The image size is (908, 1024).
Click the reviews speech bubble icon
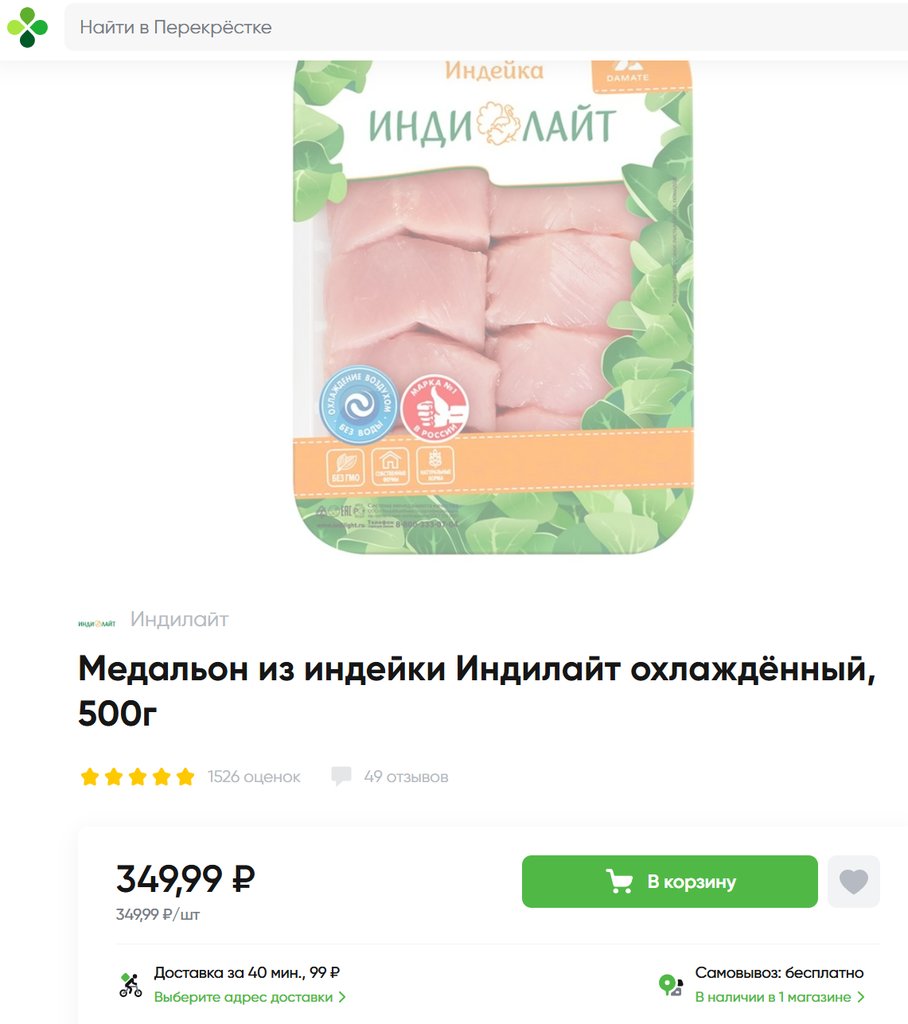click(341, 776)
